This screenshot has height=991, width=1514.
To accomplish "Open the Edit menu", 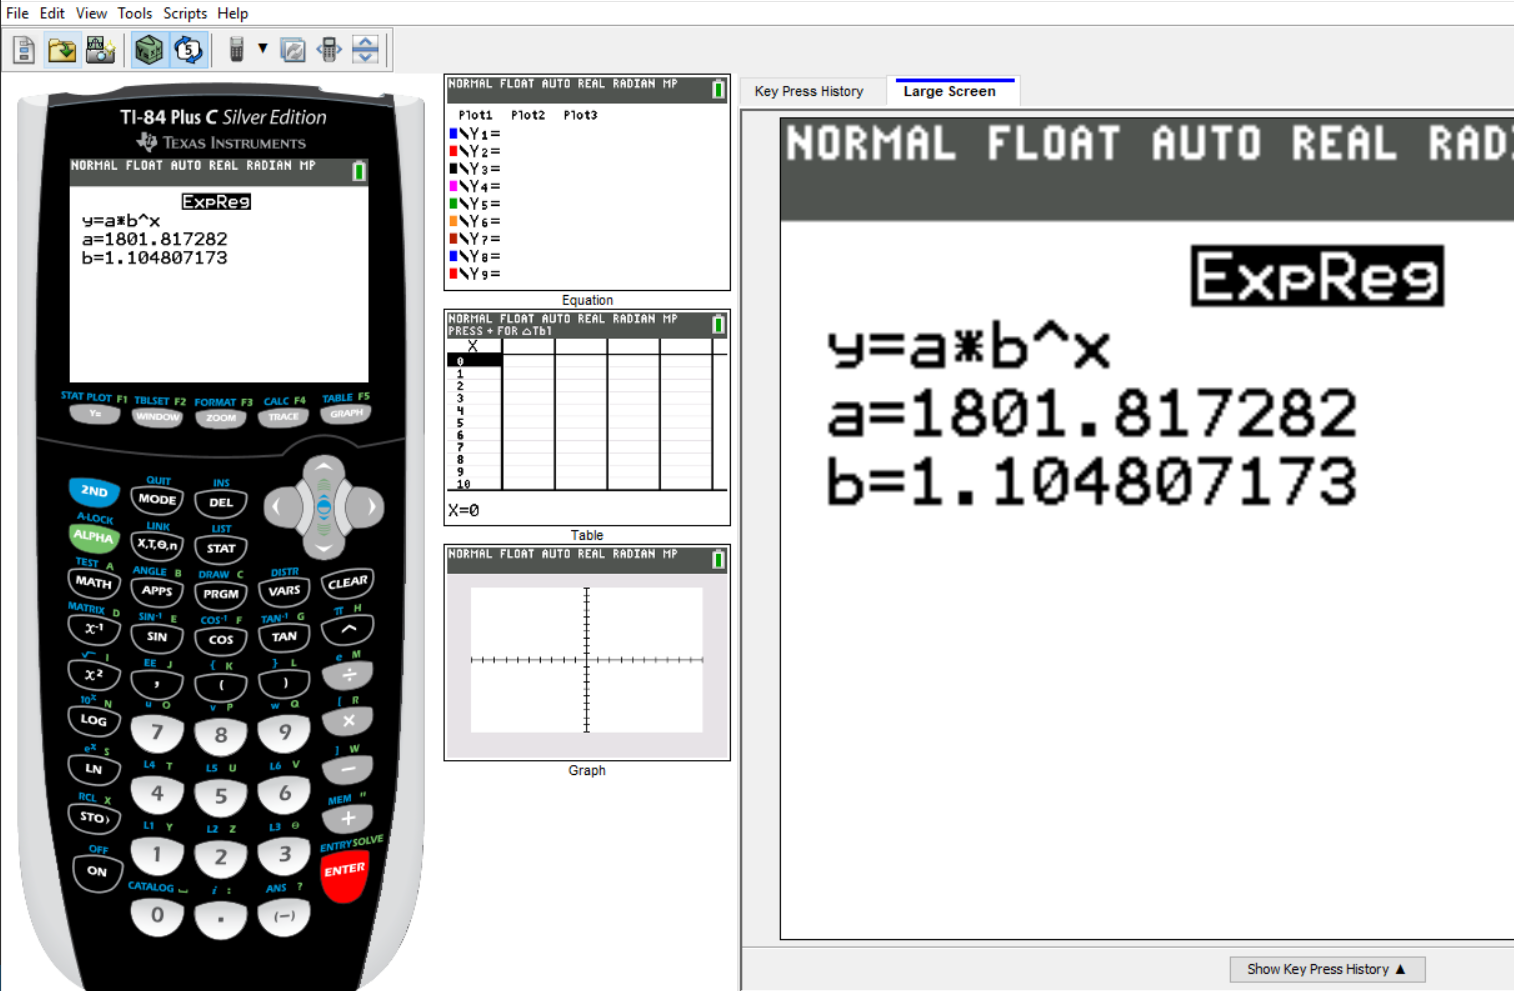I will (x=52, y=13).
